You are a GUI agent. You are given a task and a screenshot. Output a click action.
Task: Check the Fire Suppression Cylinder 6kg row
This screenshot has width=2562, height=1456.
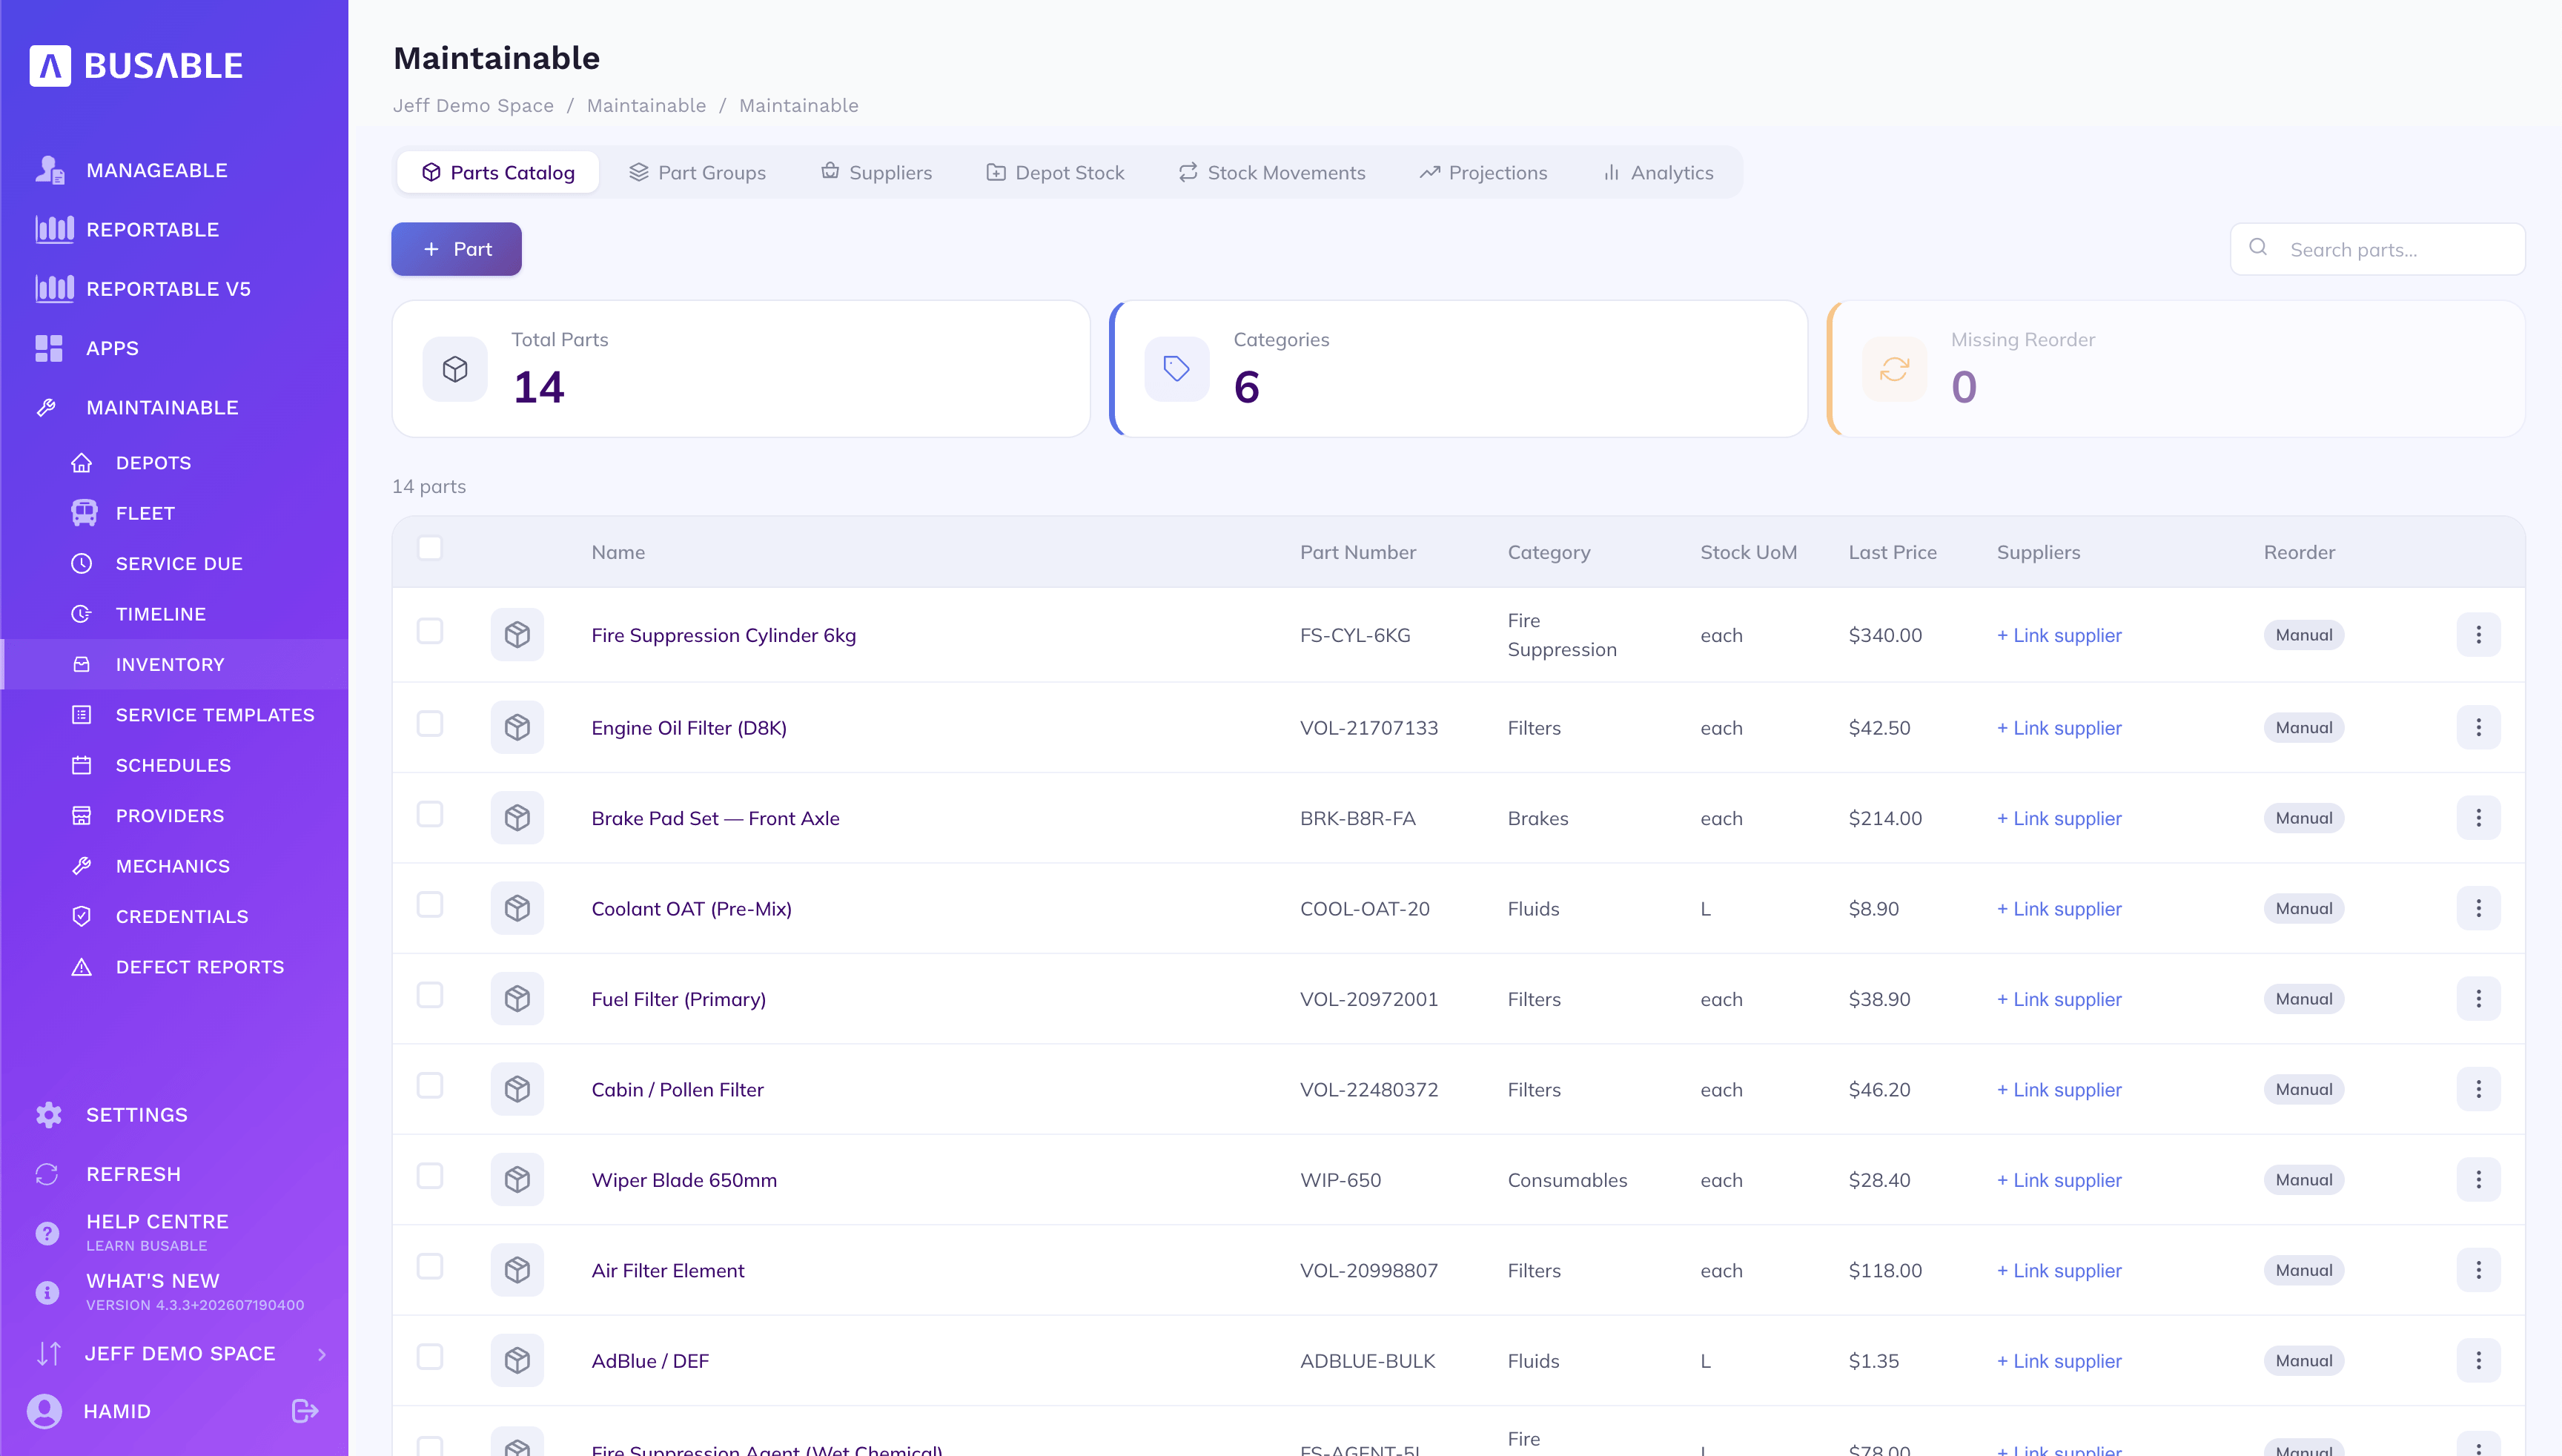[430, 631]
